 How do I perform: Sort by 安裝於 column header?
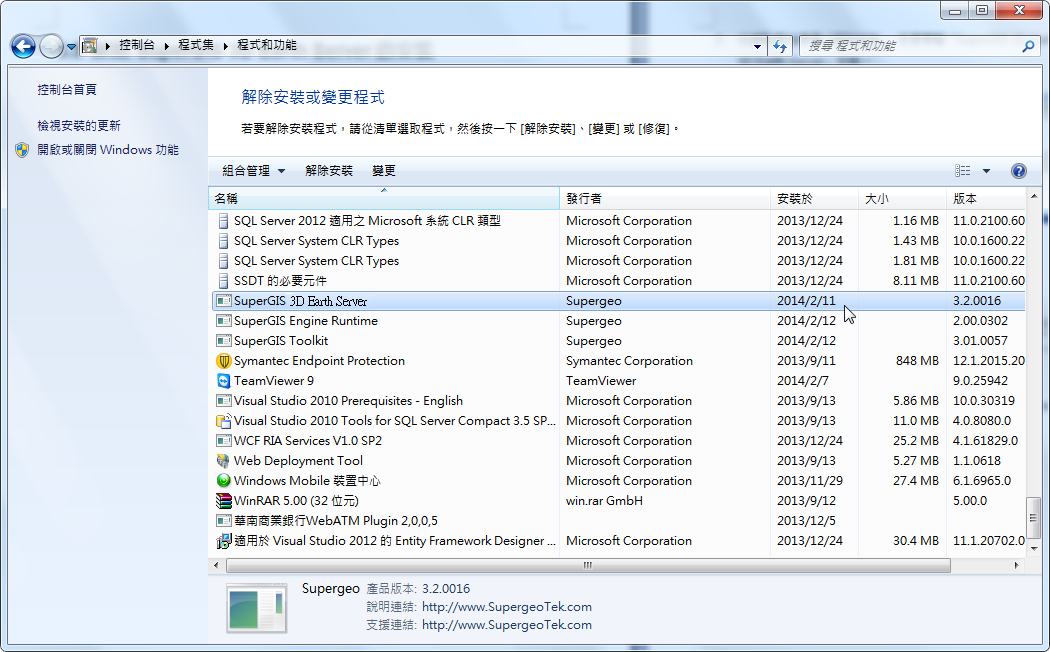point(814,199)
